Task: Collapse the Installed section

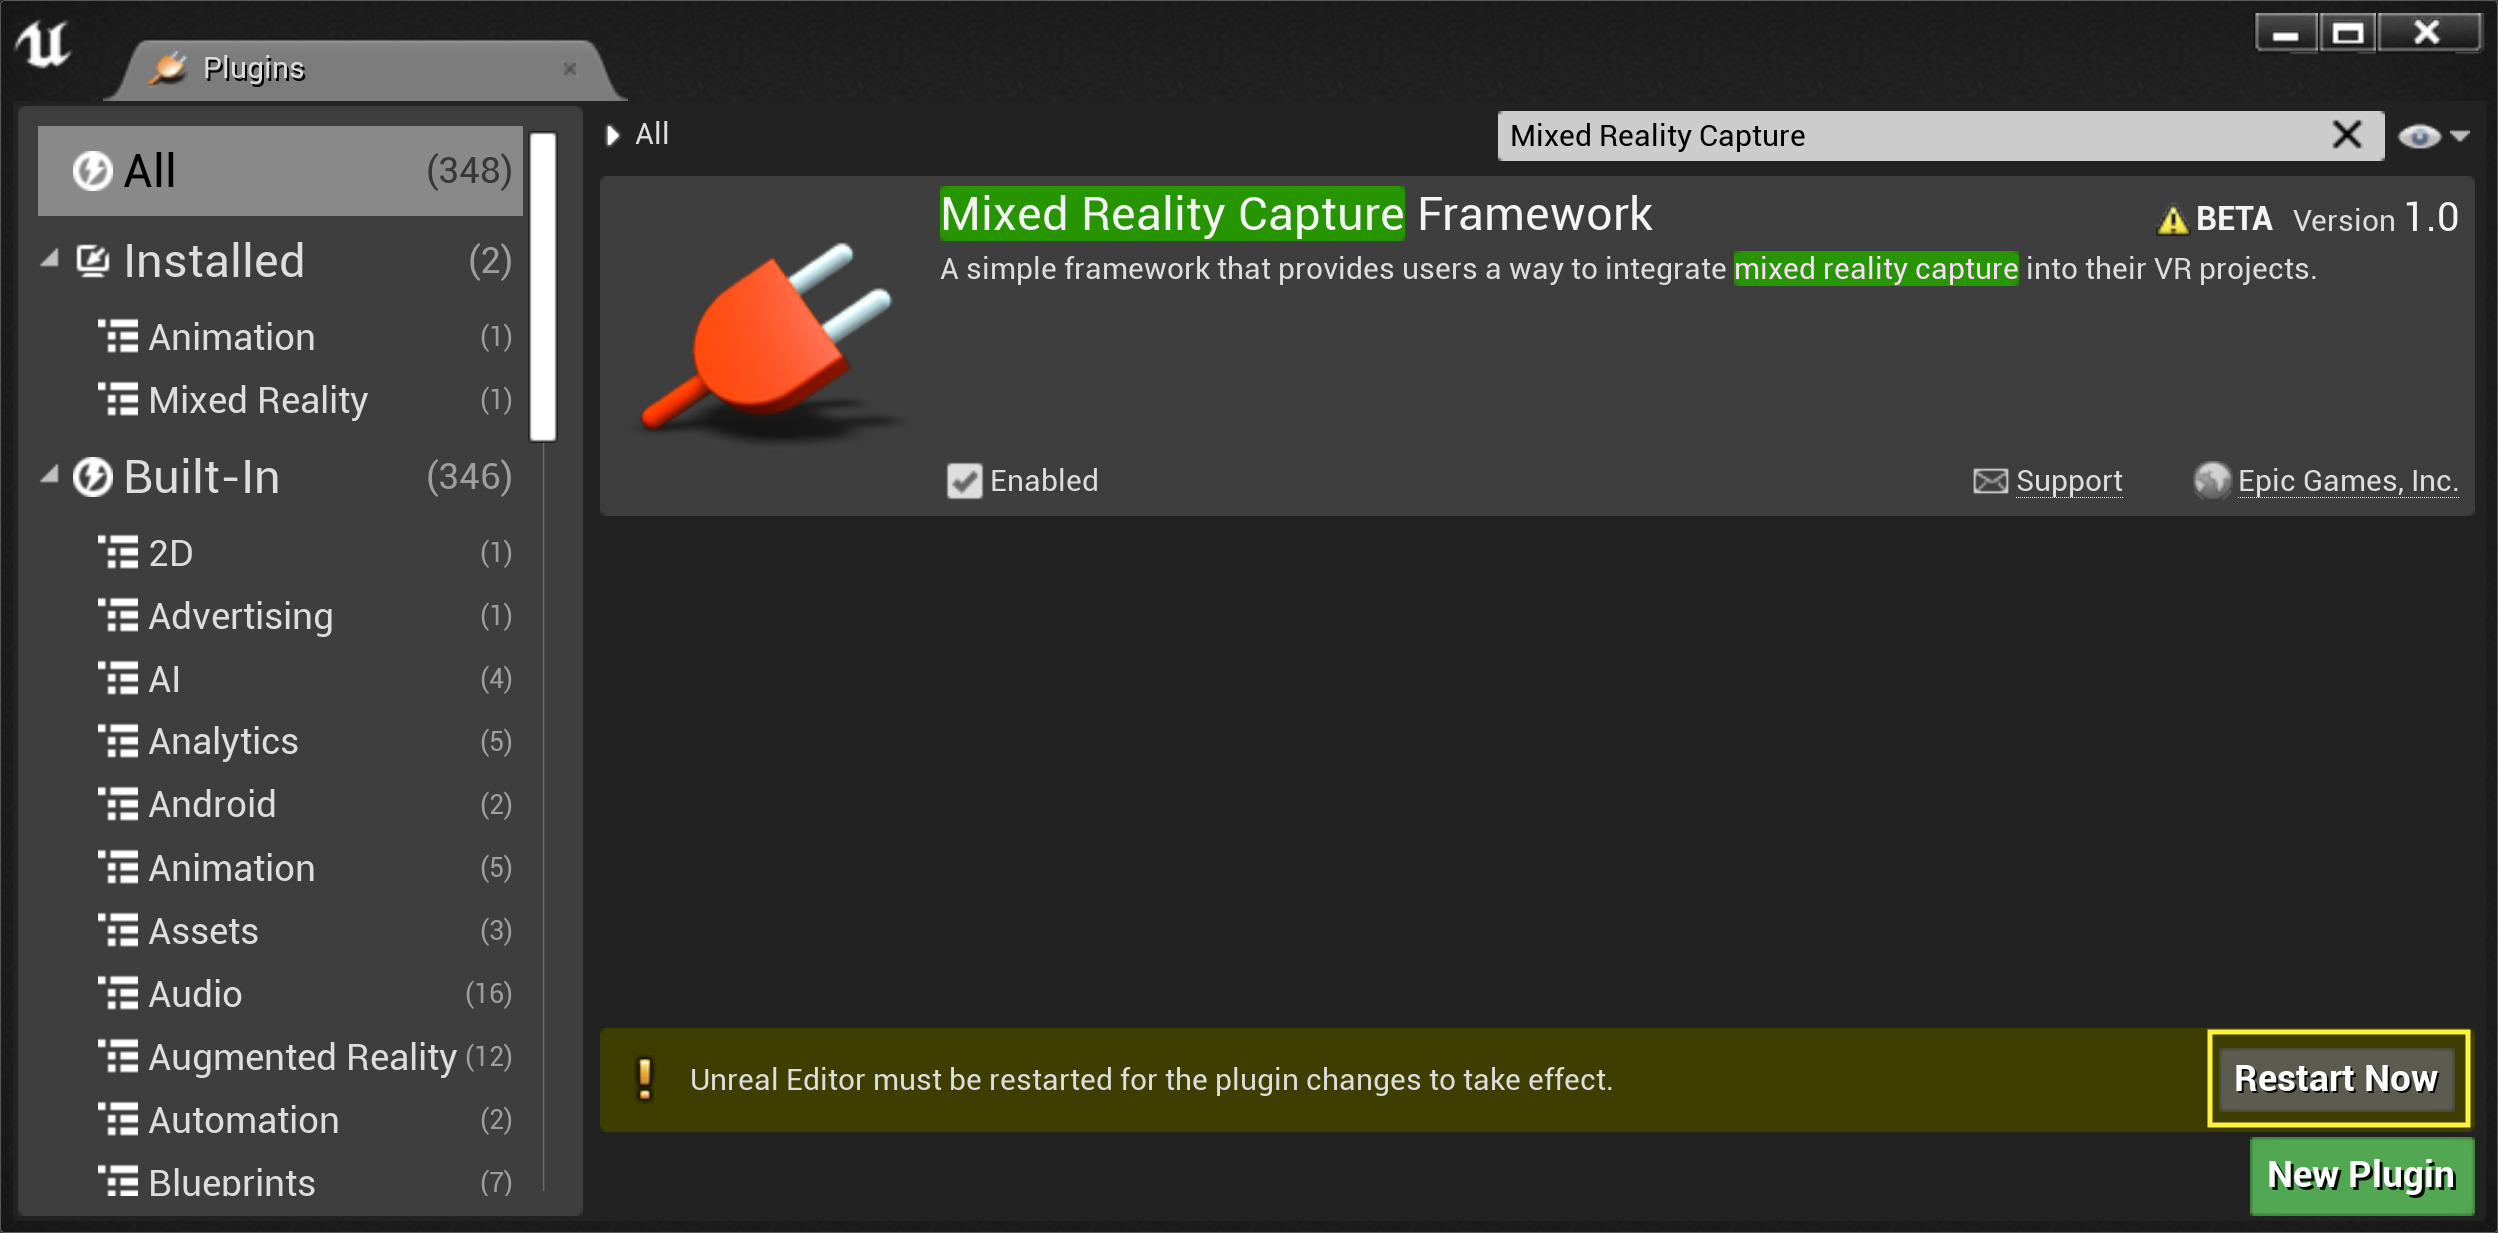Action: point(50,260)
